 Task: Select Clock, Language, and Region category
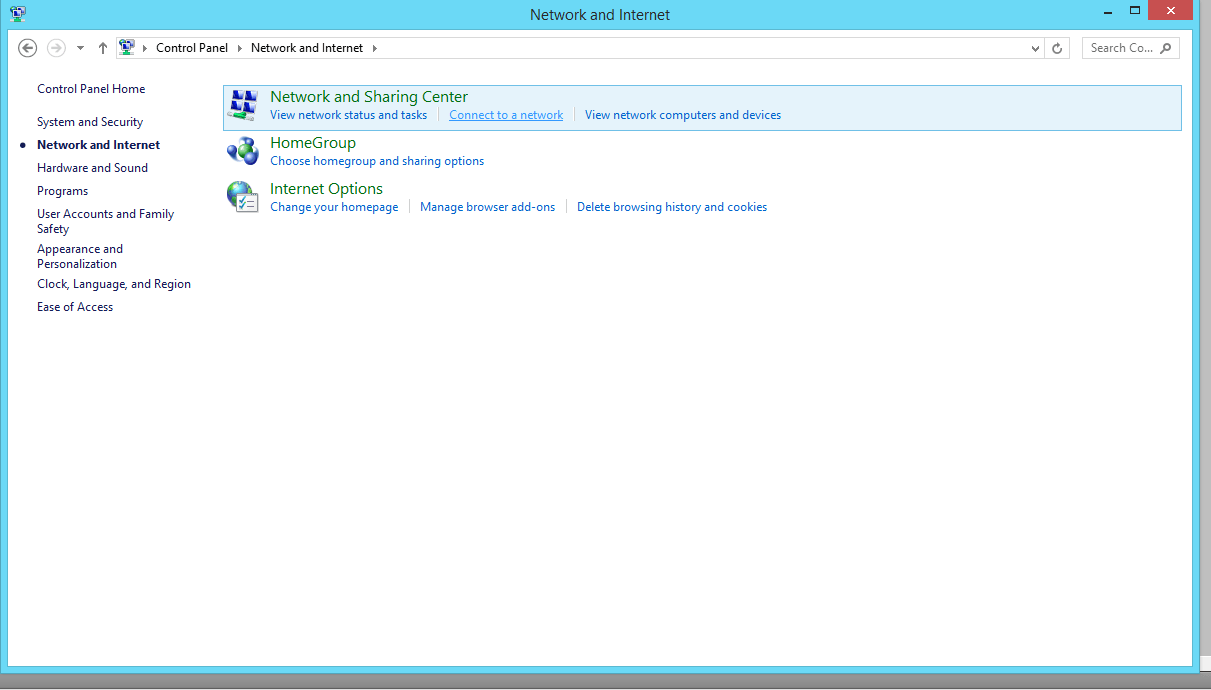pyautogui.click(x=114, y=284)
